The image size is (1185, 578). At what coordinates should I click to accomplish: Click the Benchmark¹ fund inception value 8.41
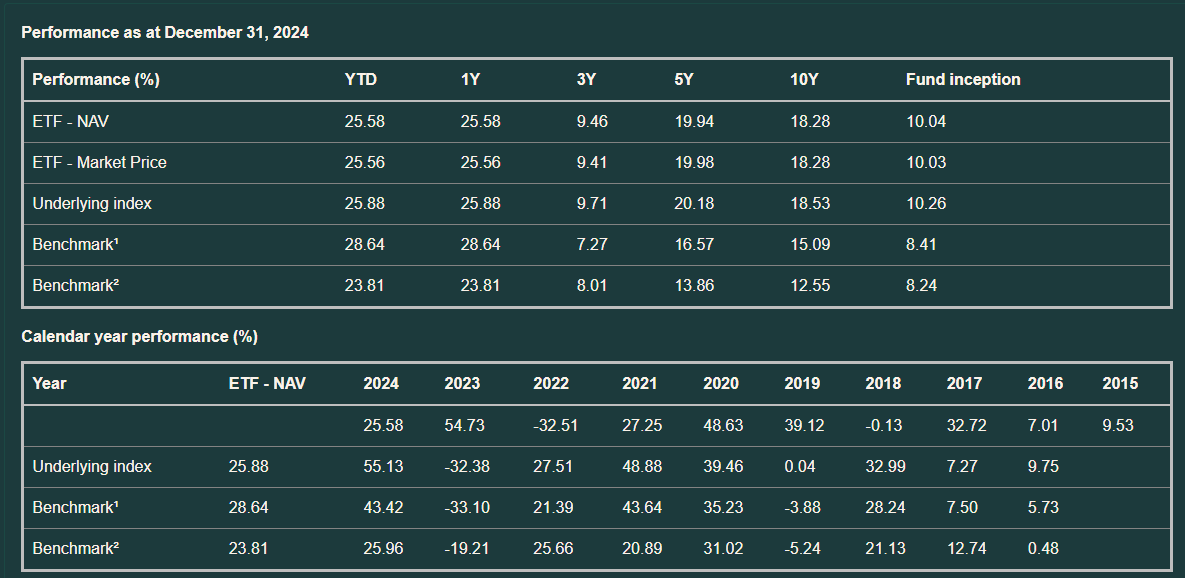(922, 245)
